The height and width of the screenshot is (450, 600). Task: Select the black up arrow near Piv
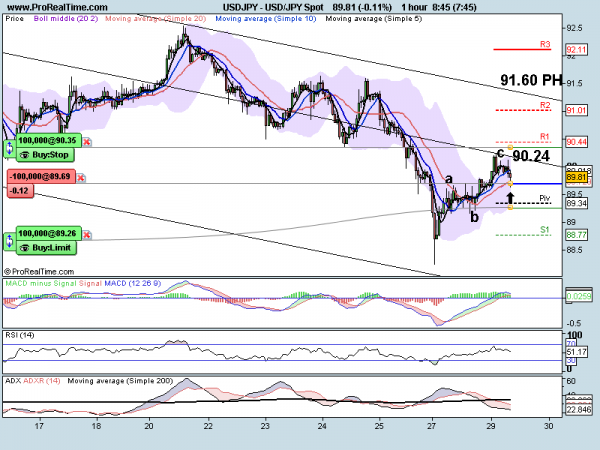click(509, 198)
